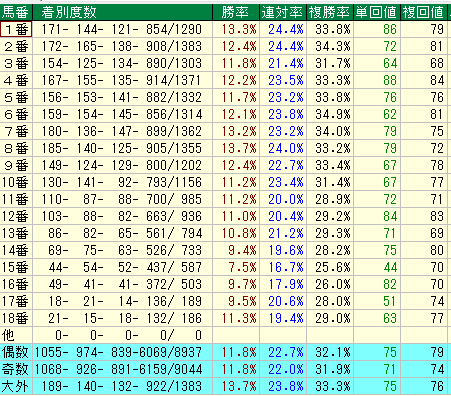
Task: Select the 17番 row label
Action: [16, 301]
